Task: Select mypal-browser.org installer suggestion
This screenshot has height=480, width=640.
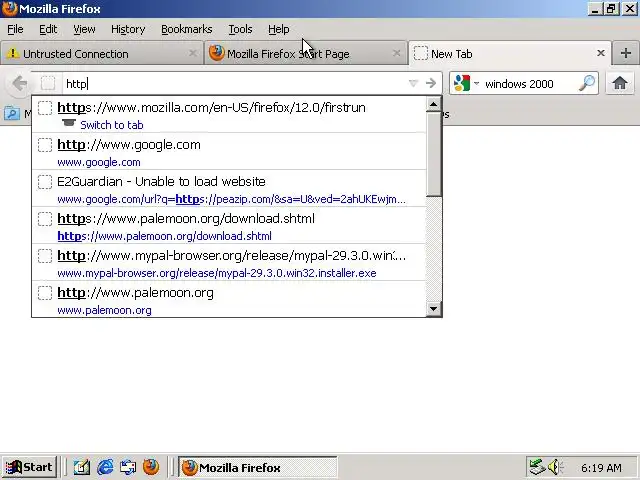Action: [x=229, y=262]
